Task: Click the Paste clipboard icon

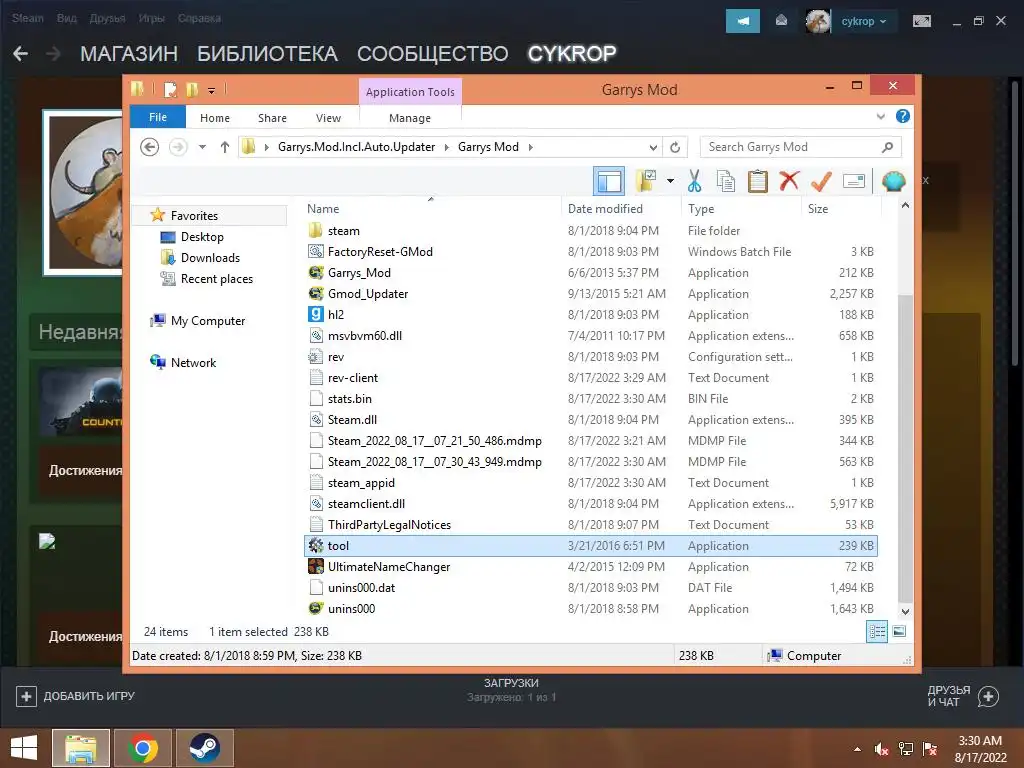Action: click(758, 181)
